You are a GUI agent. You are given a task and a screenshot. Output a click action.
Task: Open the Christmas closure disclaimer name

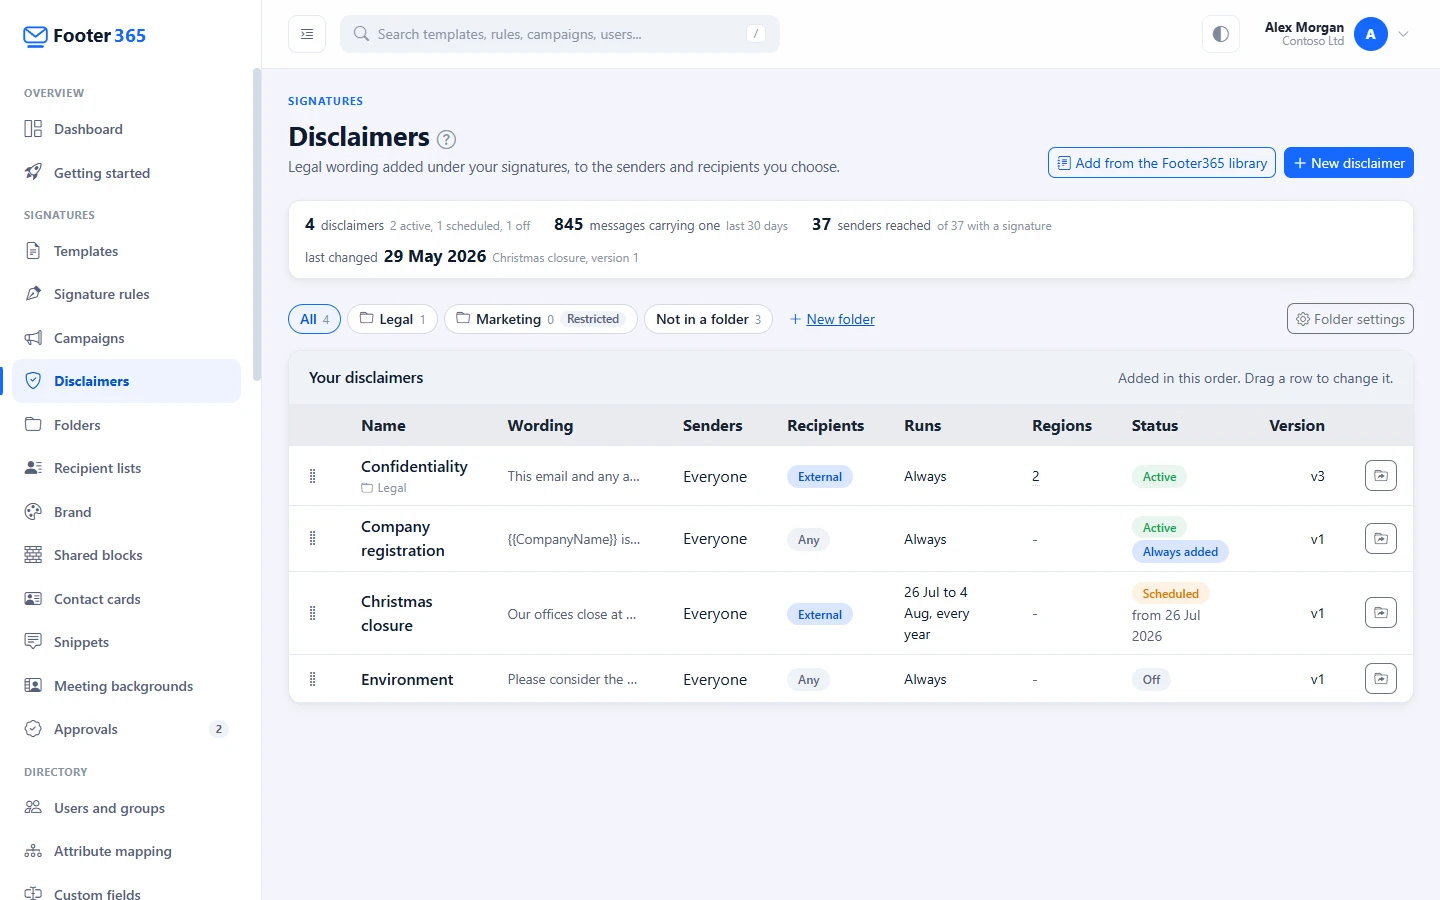click(397, 613)
